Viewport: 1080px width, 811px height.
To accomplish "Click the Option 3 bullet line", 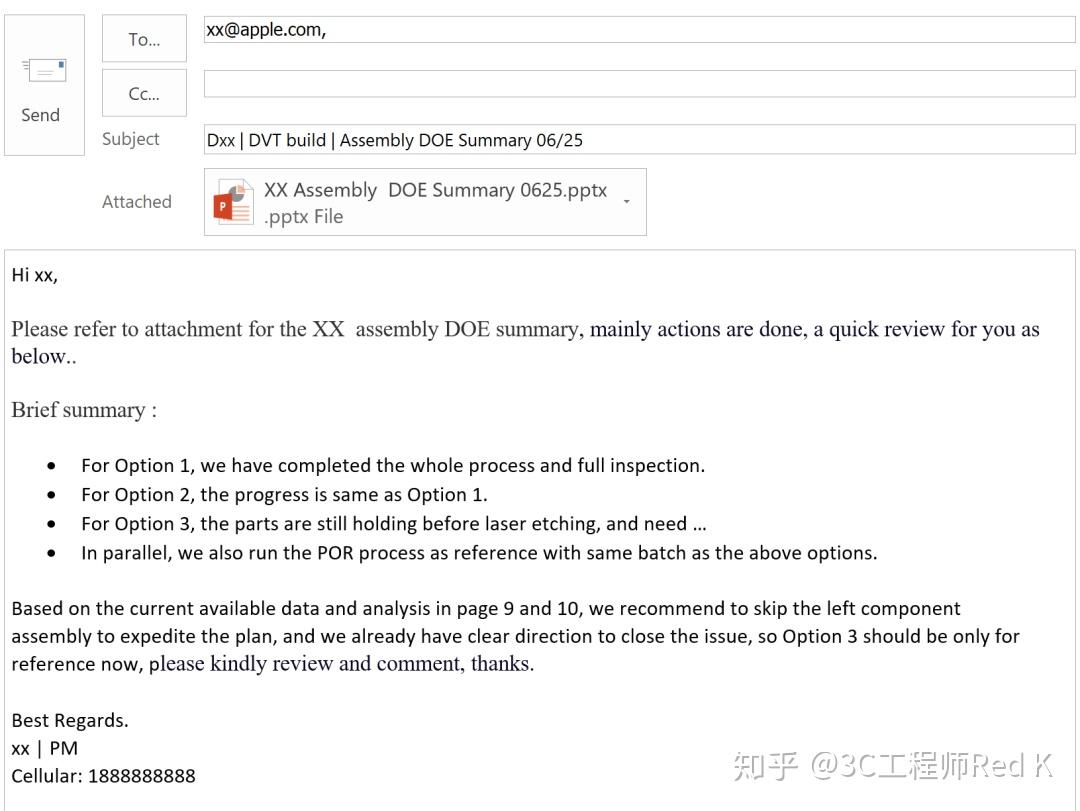I will click(x=393, y=524).
